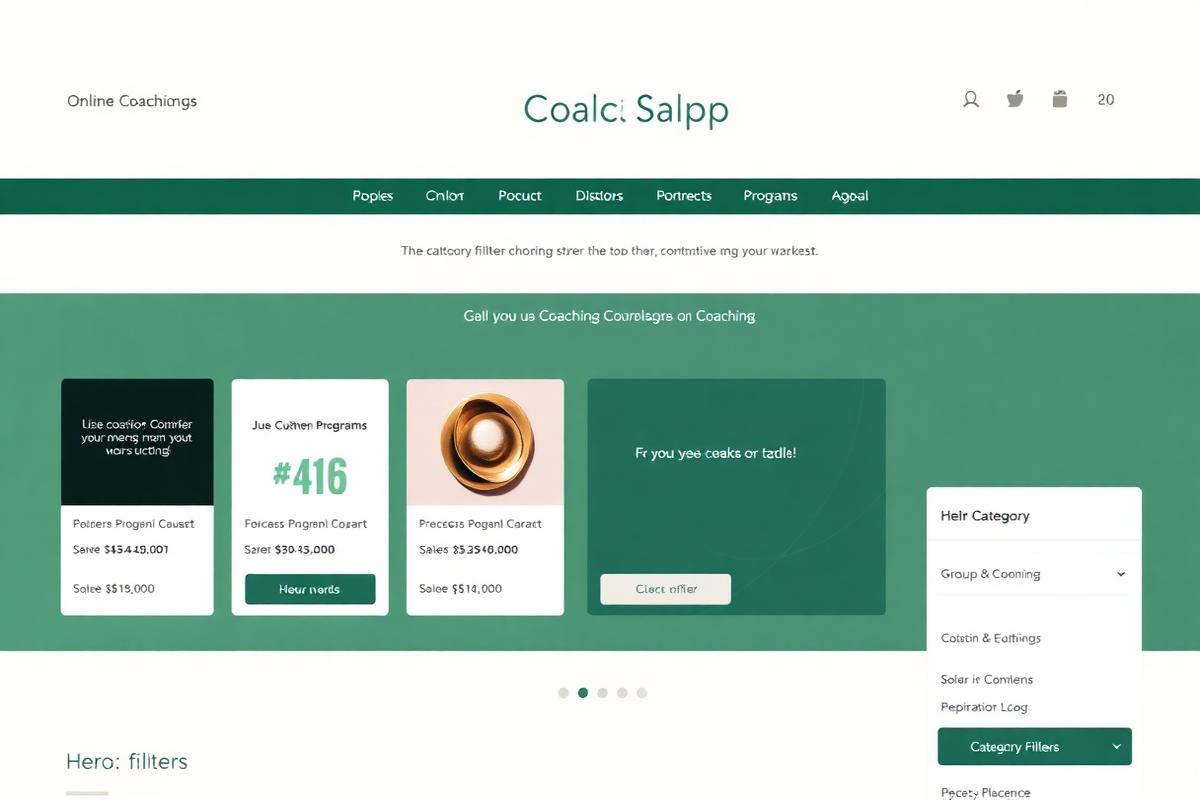Open the Cnlon menu item
The height and width of the screenshot is (800, 1200).
[x=445, y=196]
